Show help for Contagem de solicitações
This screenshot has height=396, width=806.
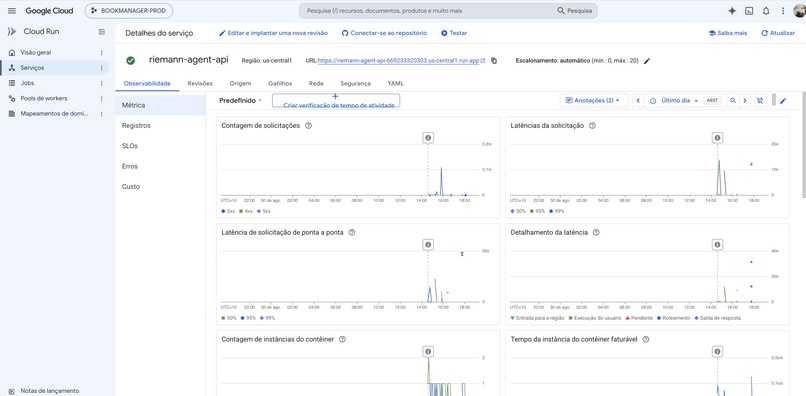coord(308,125)
